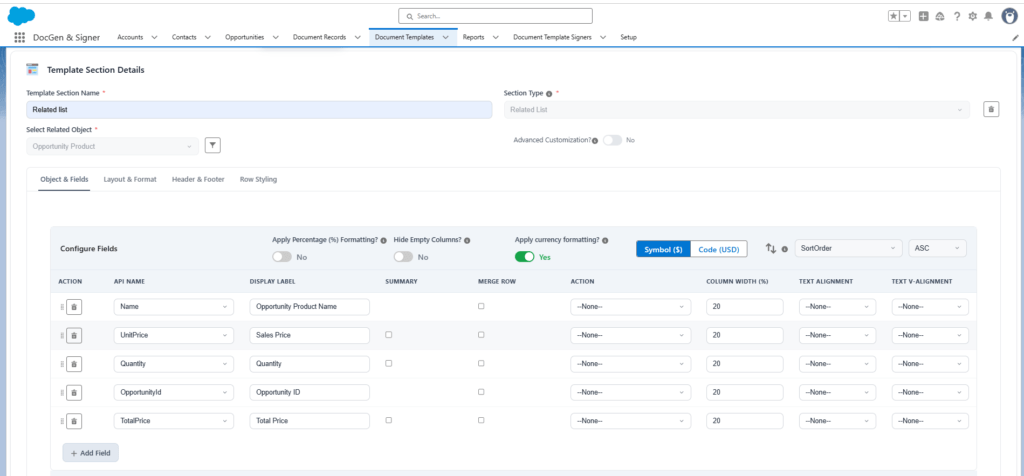This screenshot has height=476, width=1024.
Task: Click the Apply Percentage Formatting info icon
Action: coord(383,240)
